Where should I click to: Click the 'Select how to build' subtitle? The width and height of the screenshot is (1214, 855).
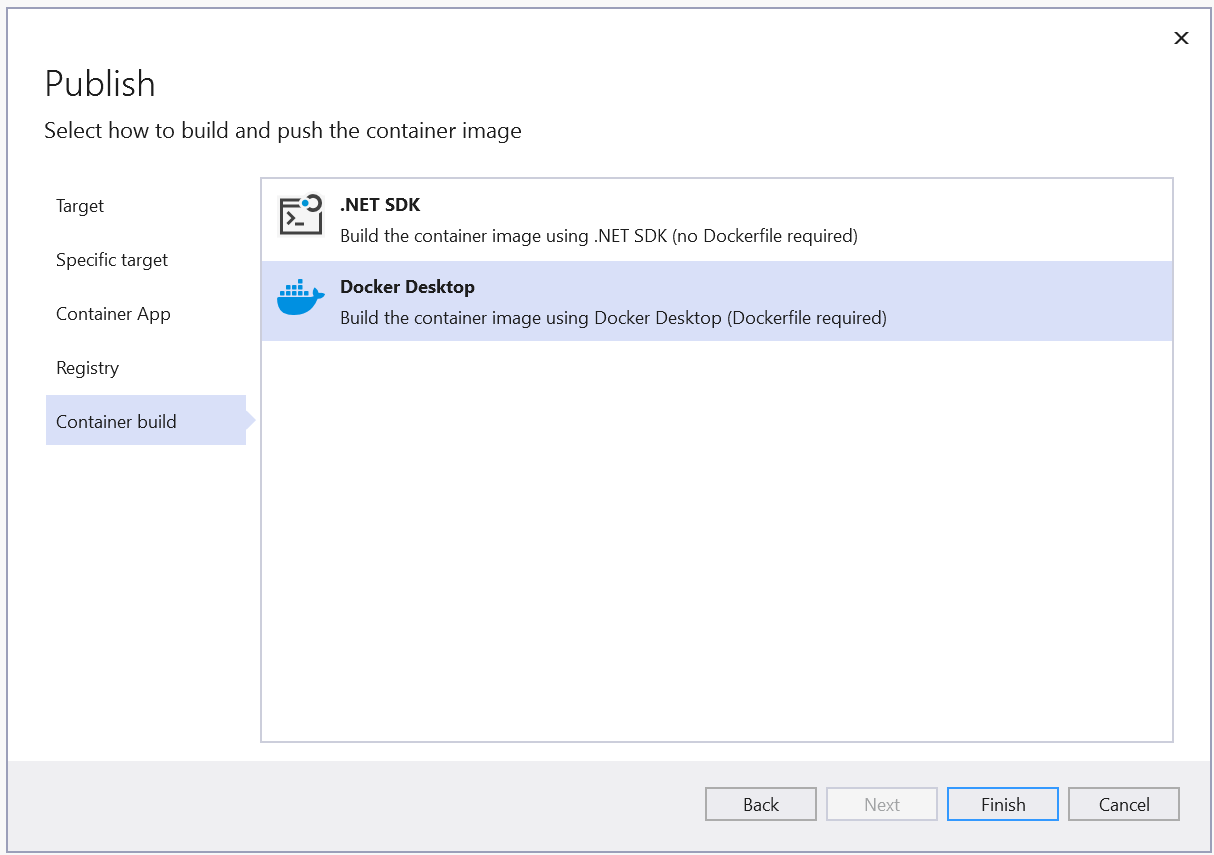pyautogui.click(x=283, y=130)
